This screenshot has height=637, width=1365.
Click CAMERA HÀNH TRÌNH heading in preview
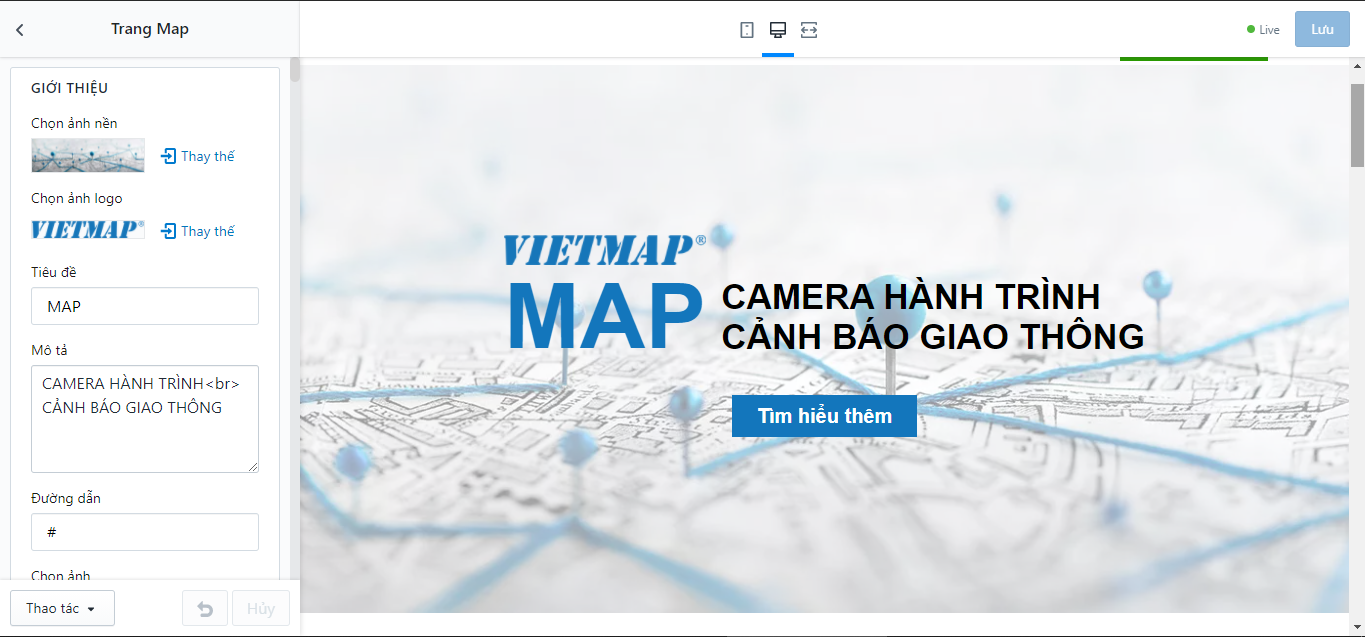coord(911,297)
